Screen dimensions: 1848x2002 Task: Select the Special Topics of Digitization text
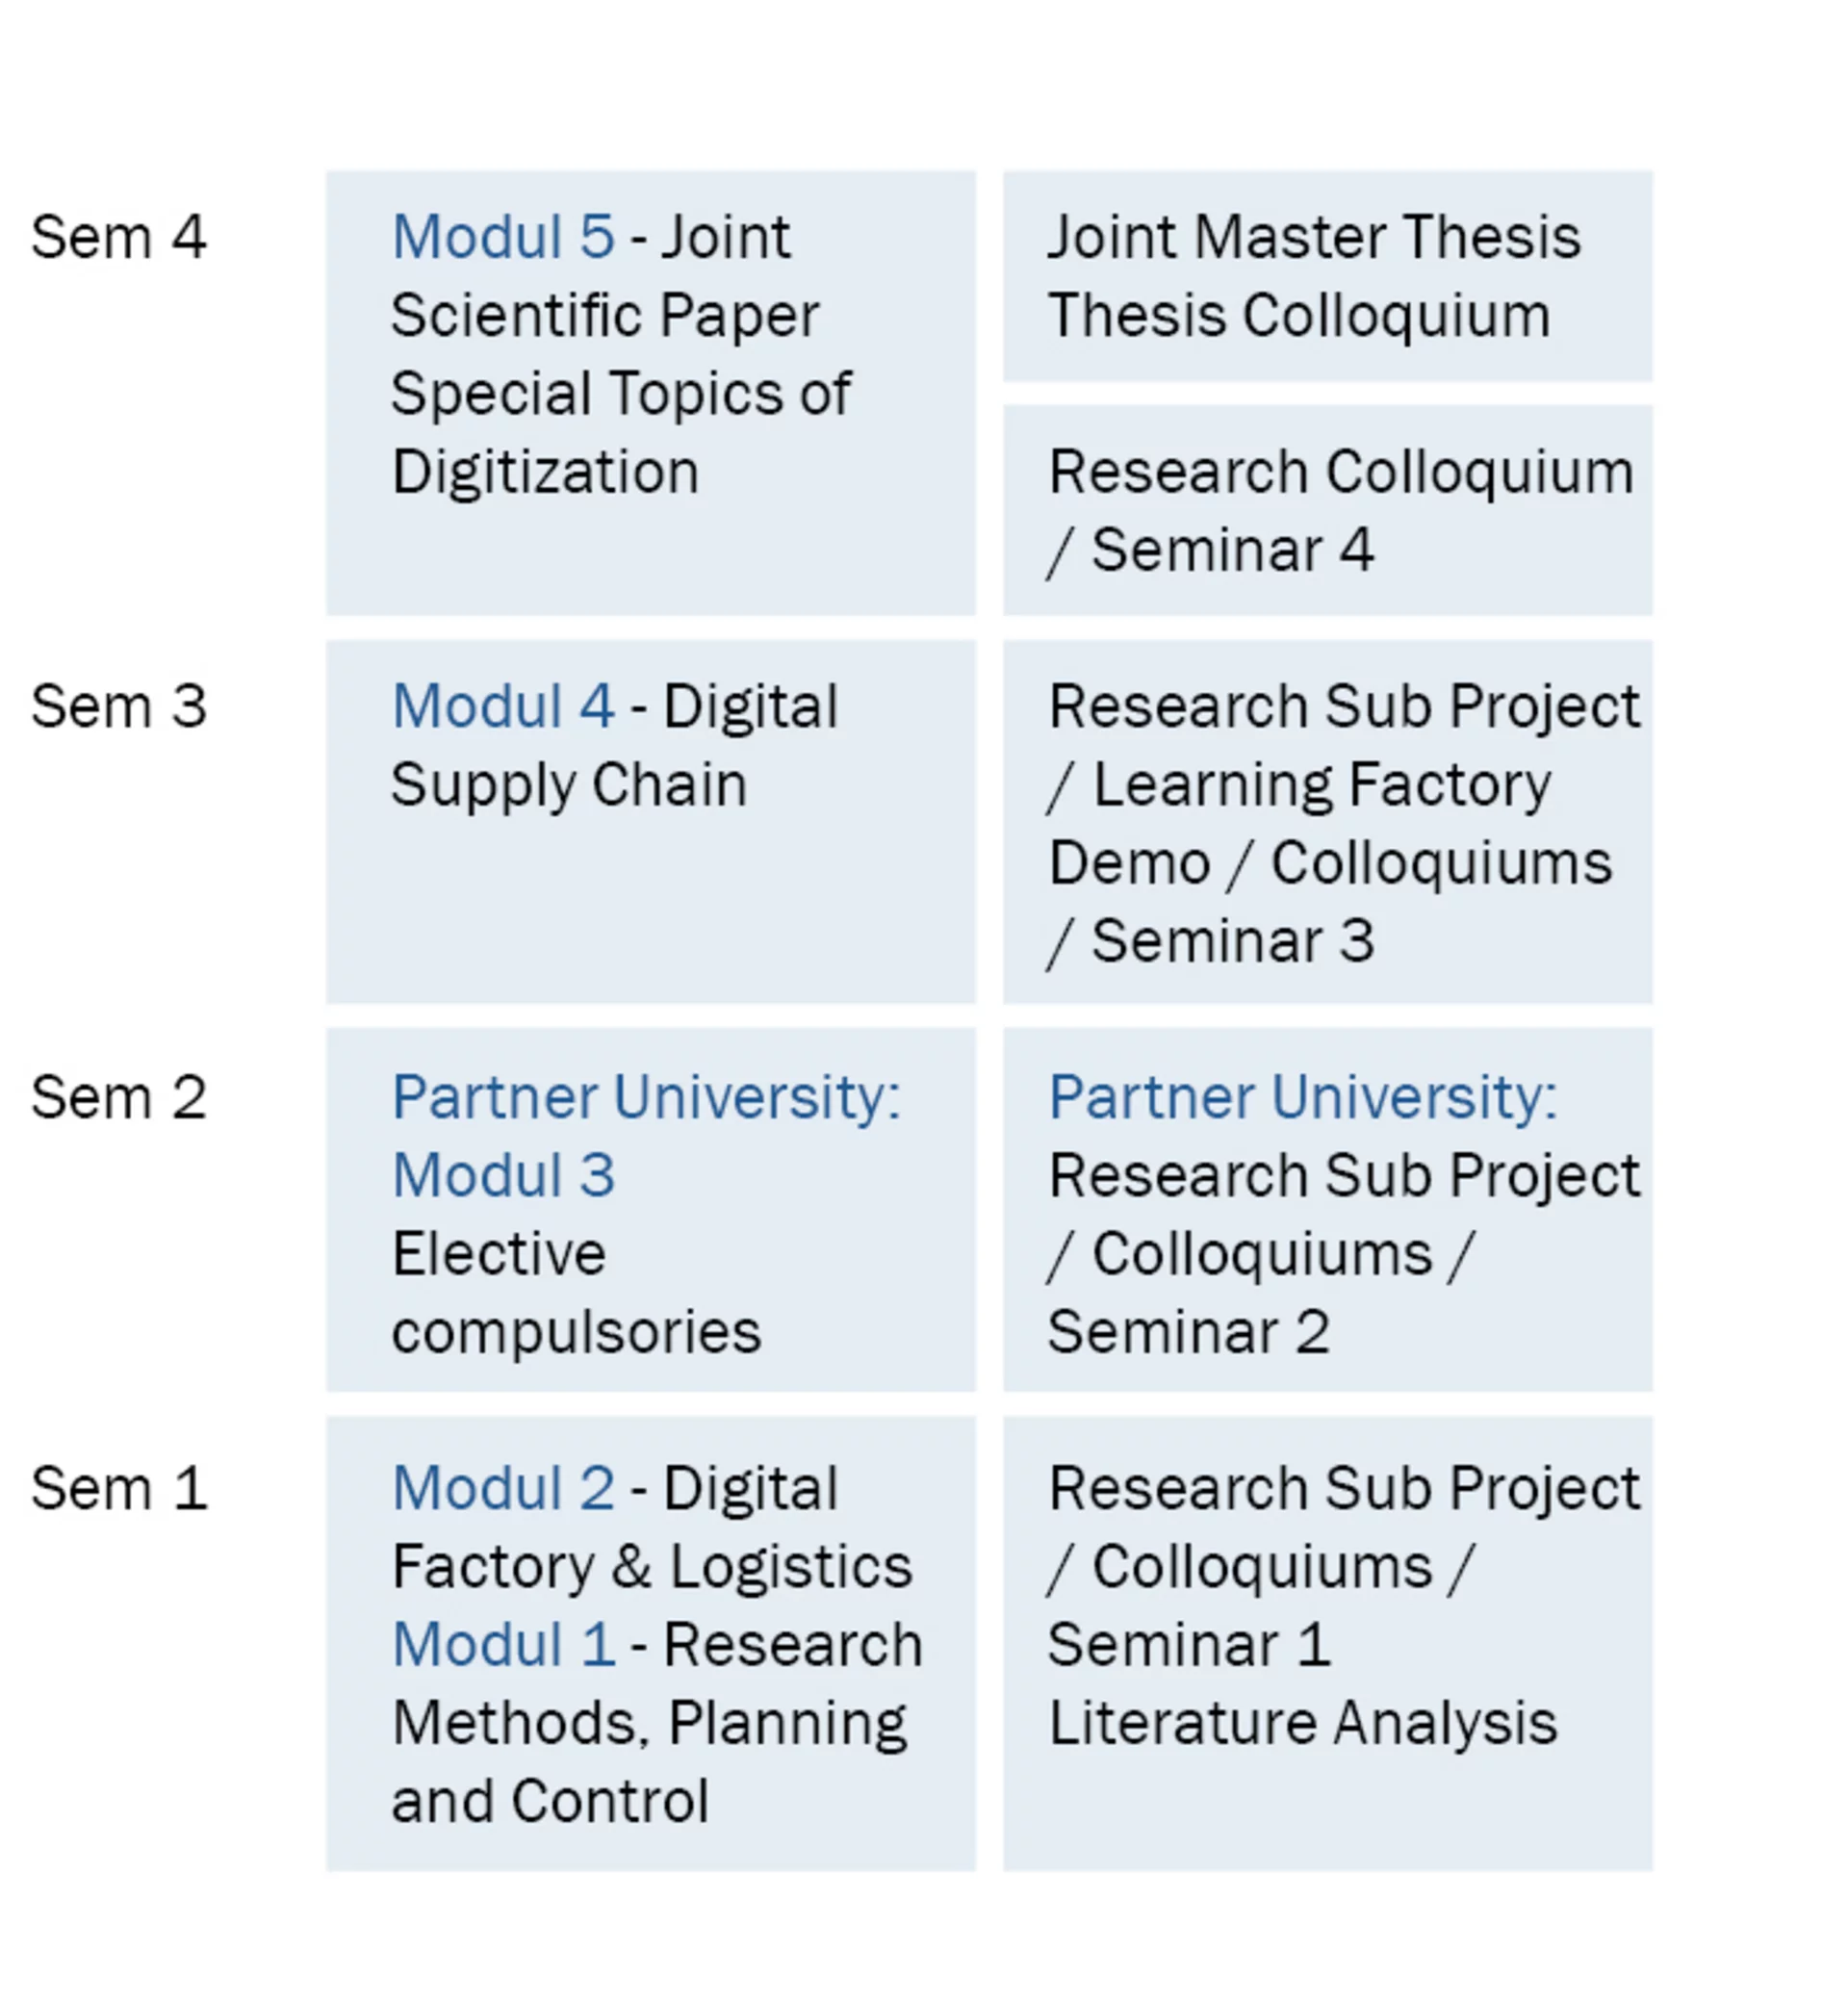(620, 432)
